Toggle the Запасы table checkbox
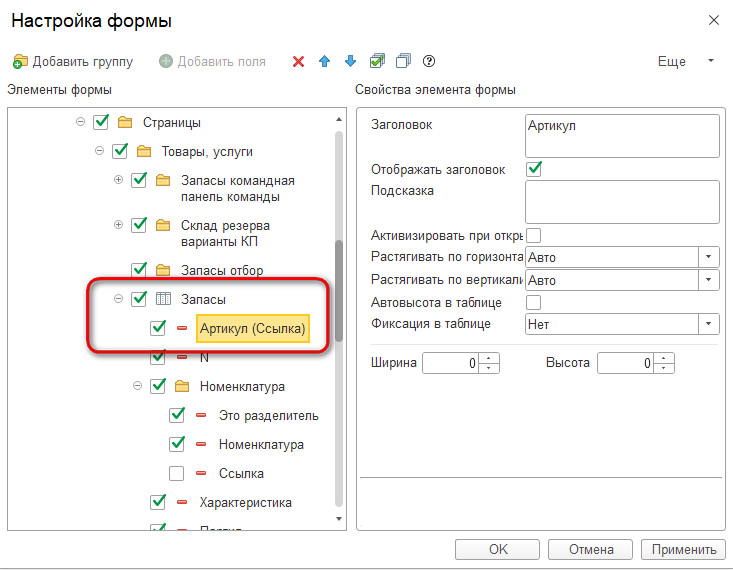 point(139,298)
